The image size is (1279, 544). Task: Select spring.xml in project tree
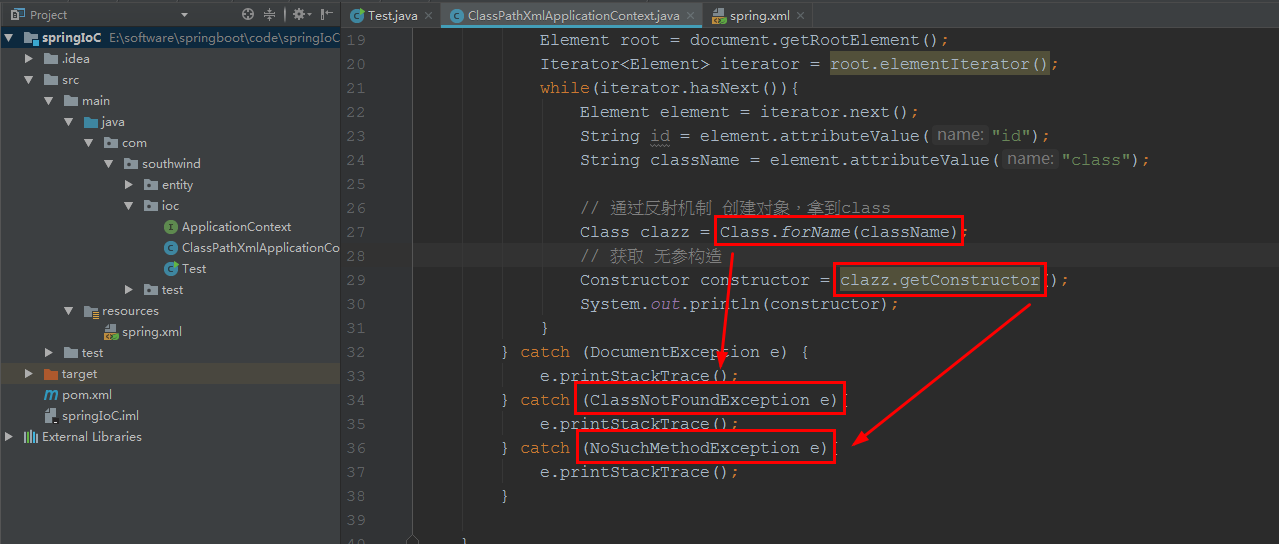pyautogui.click(x=151, y=332)
